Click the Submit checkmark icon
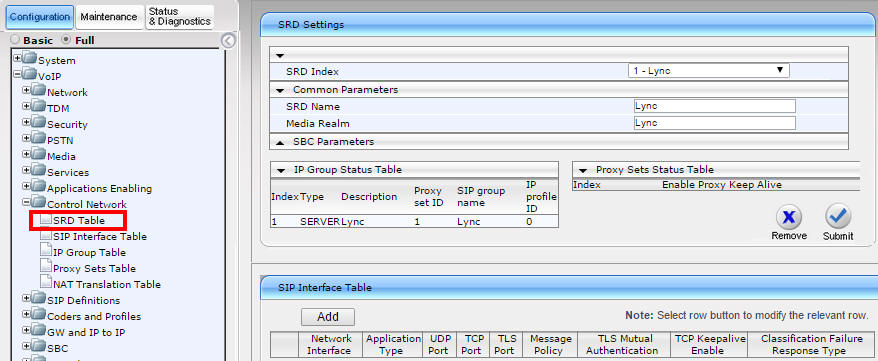This screenshot has width=878, height=361. click(838, 217)
